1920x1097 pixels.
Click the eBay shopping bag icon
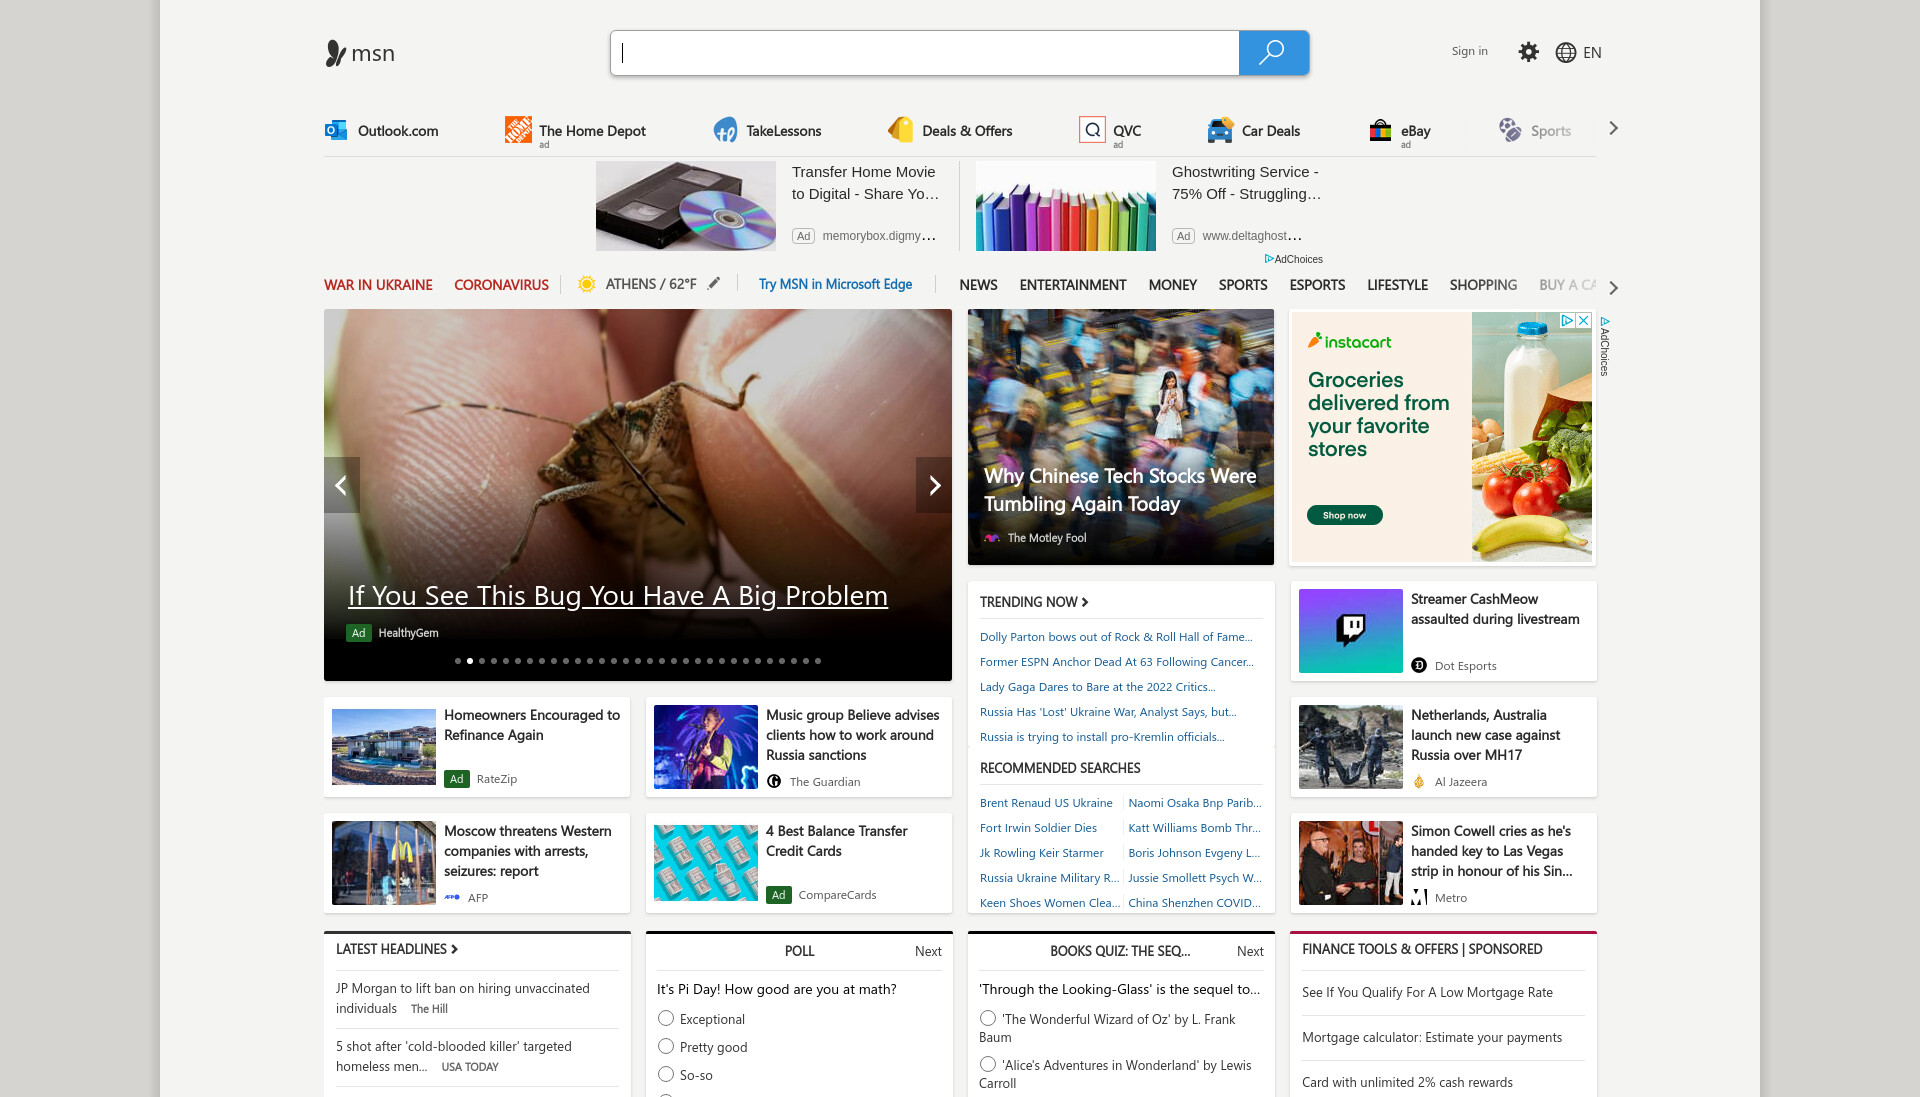pos(1380,130)
